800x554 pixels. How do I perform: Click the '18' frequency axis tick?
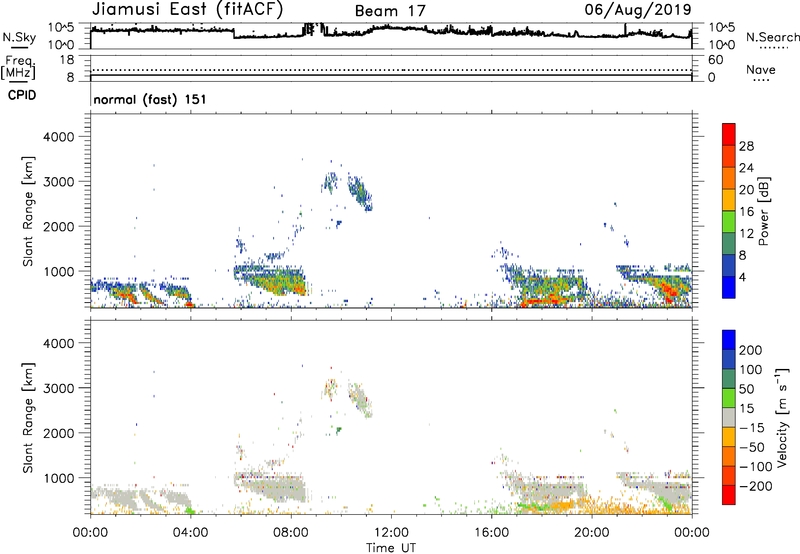point(67,60)
